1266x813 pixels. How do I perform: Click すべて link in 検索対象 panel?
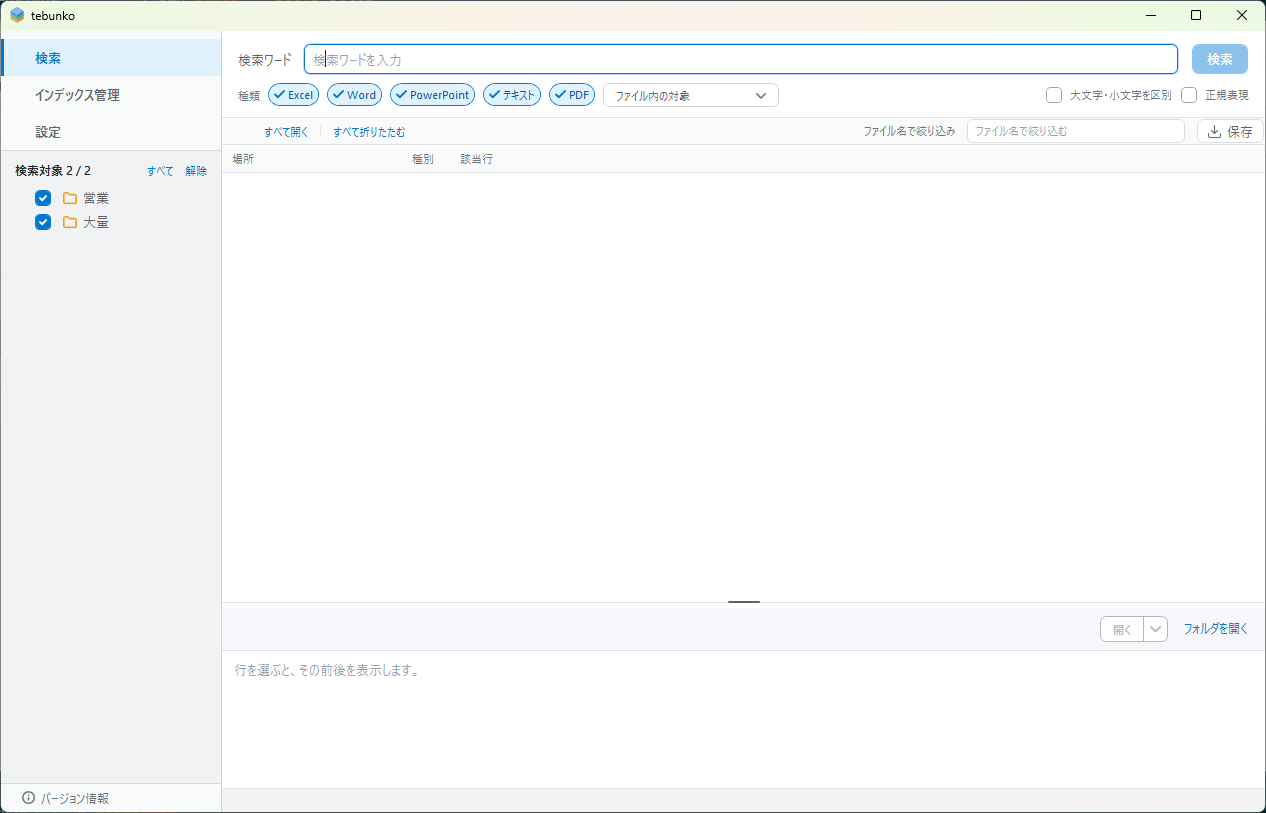coord(160,171)
